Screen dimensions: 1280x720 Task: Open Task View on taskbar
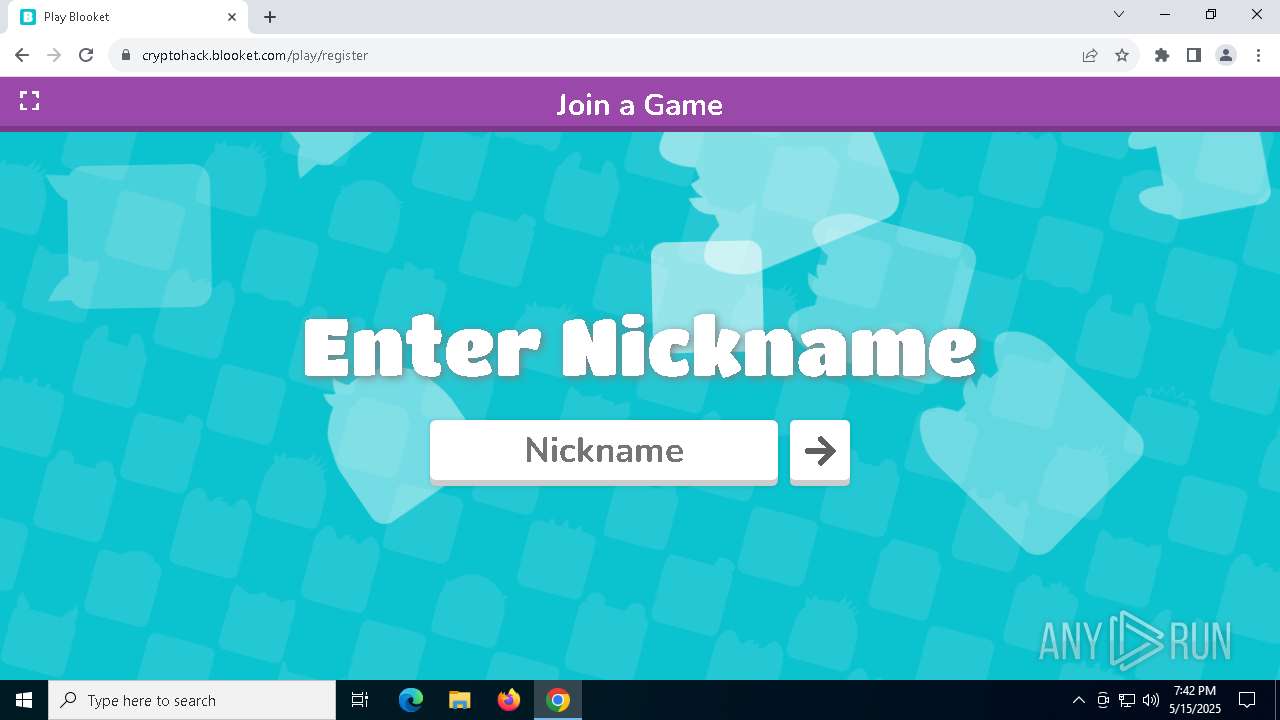(x=360, y=700)
